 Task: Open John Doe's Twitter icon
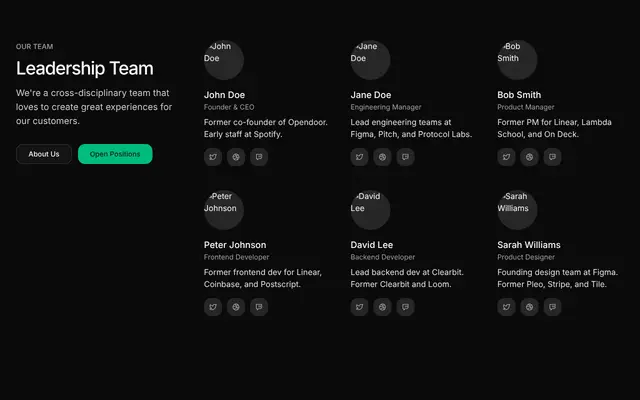click(x=213, y=157)
